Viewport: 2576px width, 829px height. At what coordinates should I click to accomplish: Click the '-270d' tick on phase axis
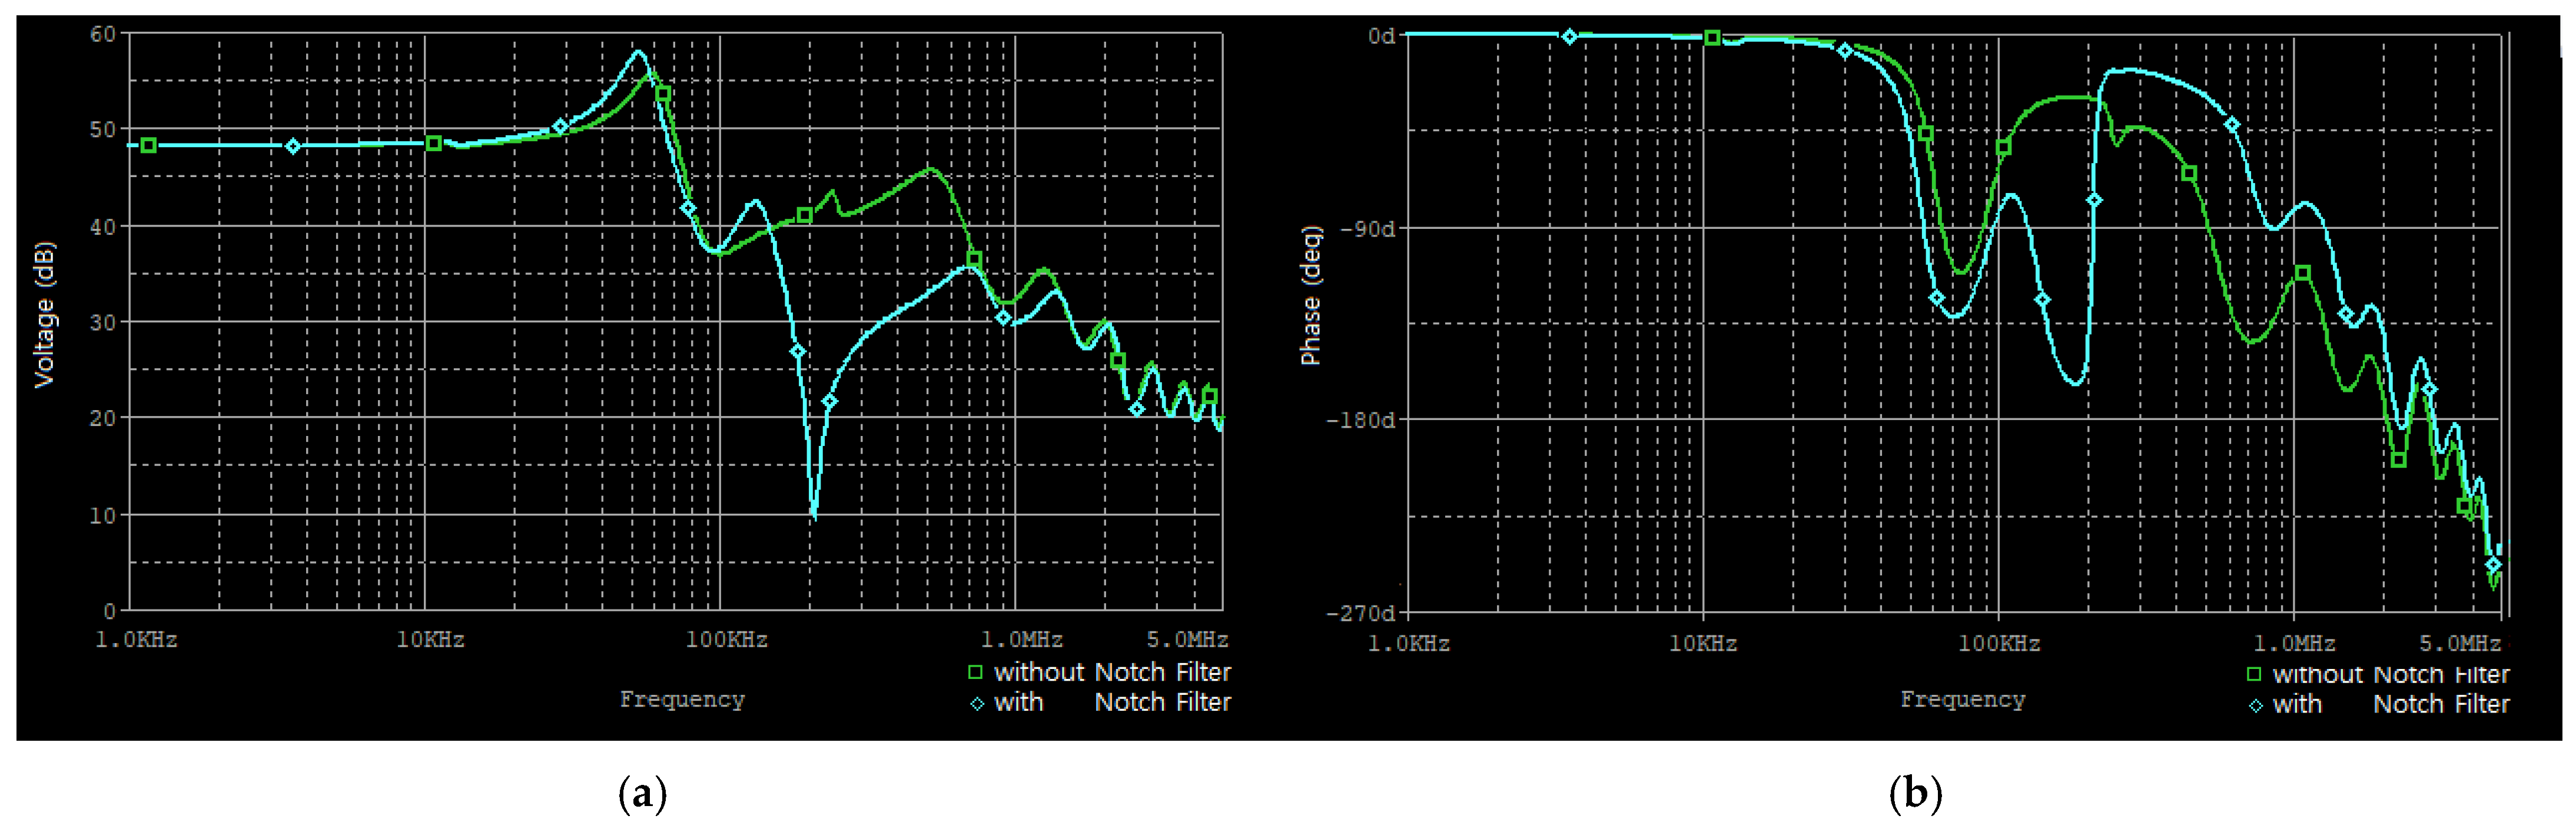pos(1360,612)
